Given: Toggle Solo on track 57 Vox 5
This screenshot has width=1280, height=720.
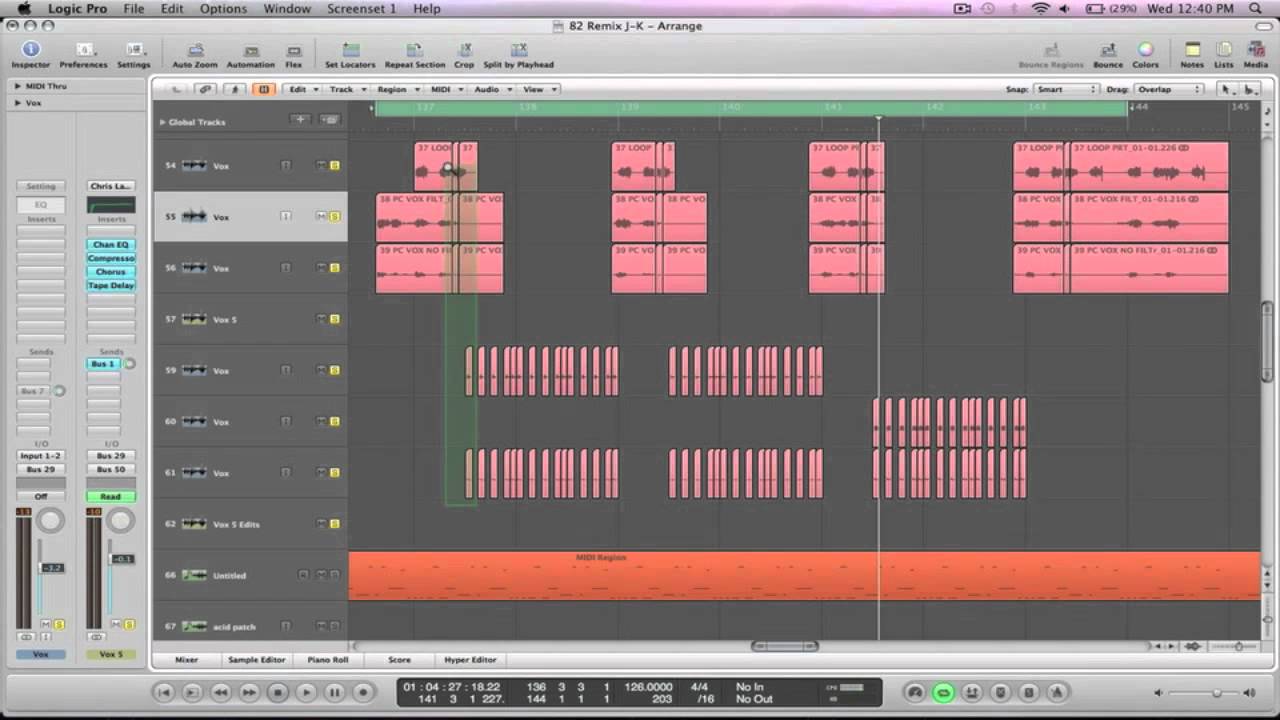Looking at the screenshot, I should pyautogui.click(x=334, y=320).
